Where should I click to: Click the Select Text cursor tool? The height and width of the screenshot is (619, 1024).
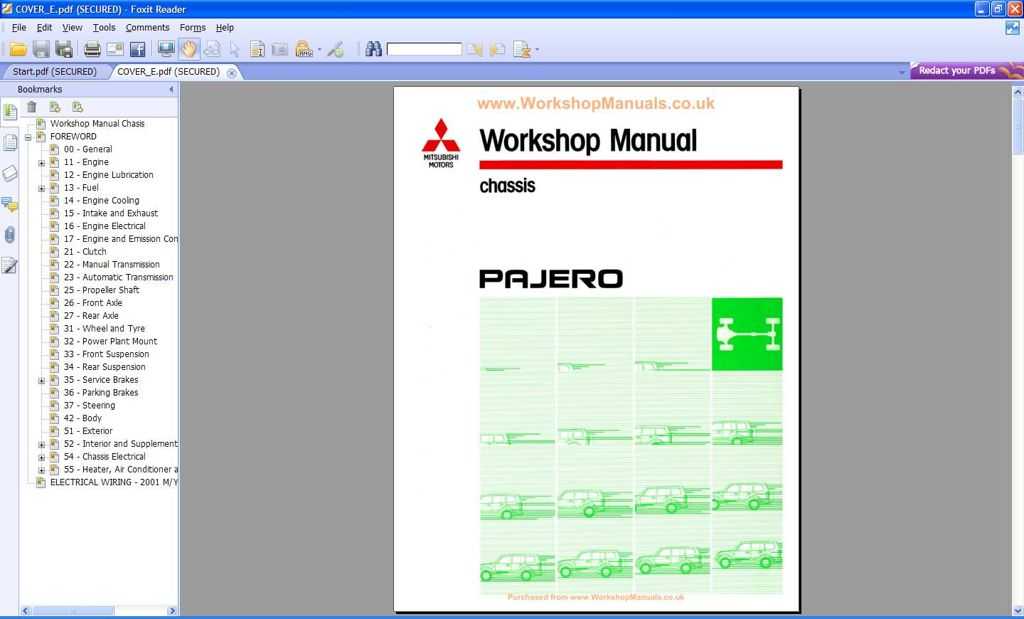pyautogui.click(x=234, y=49)
